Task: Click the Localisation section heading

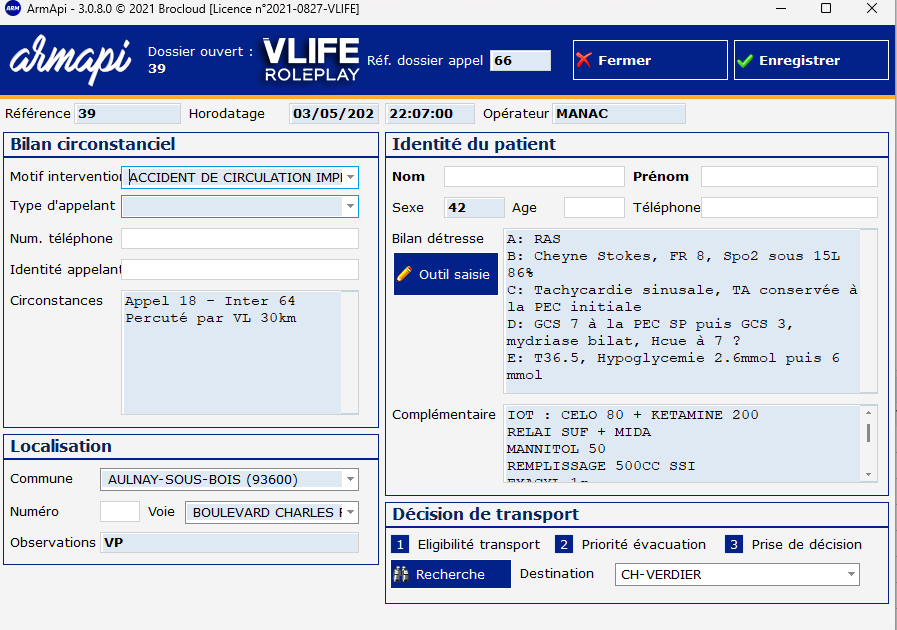Action: [61, 446]
